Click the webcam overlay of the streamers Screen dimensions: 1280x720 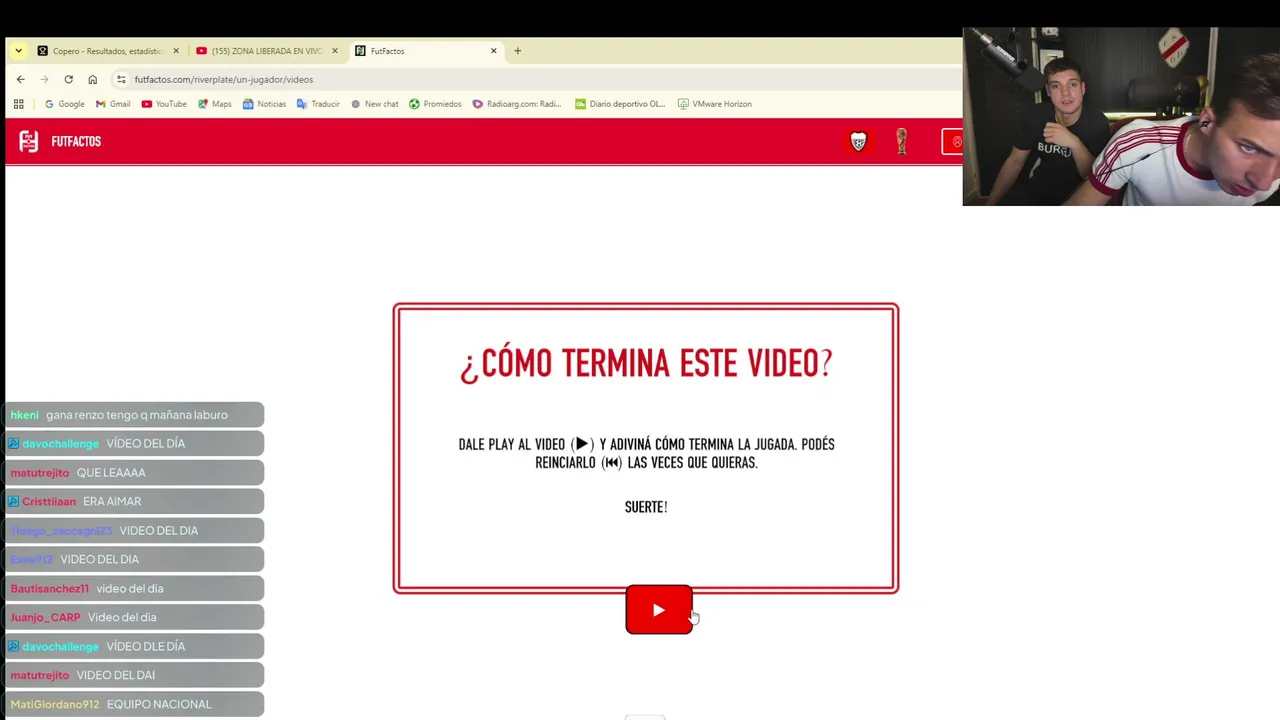[x=1121, y=116]
